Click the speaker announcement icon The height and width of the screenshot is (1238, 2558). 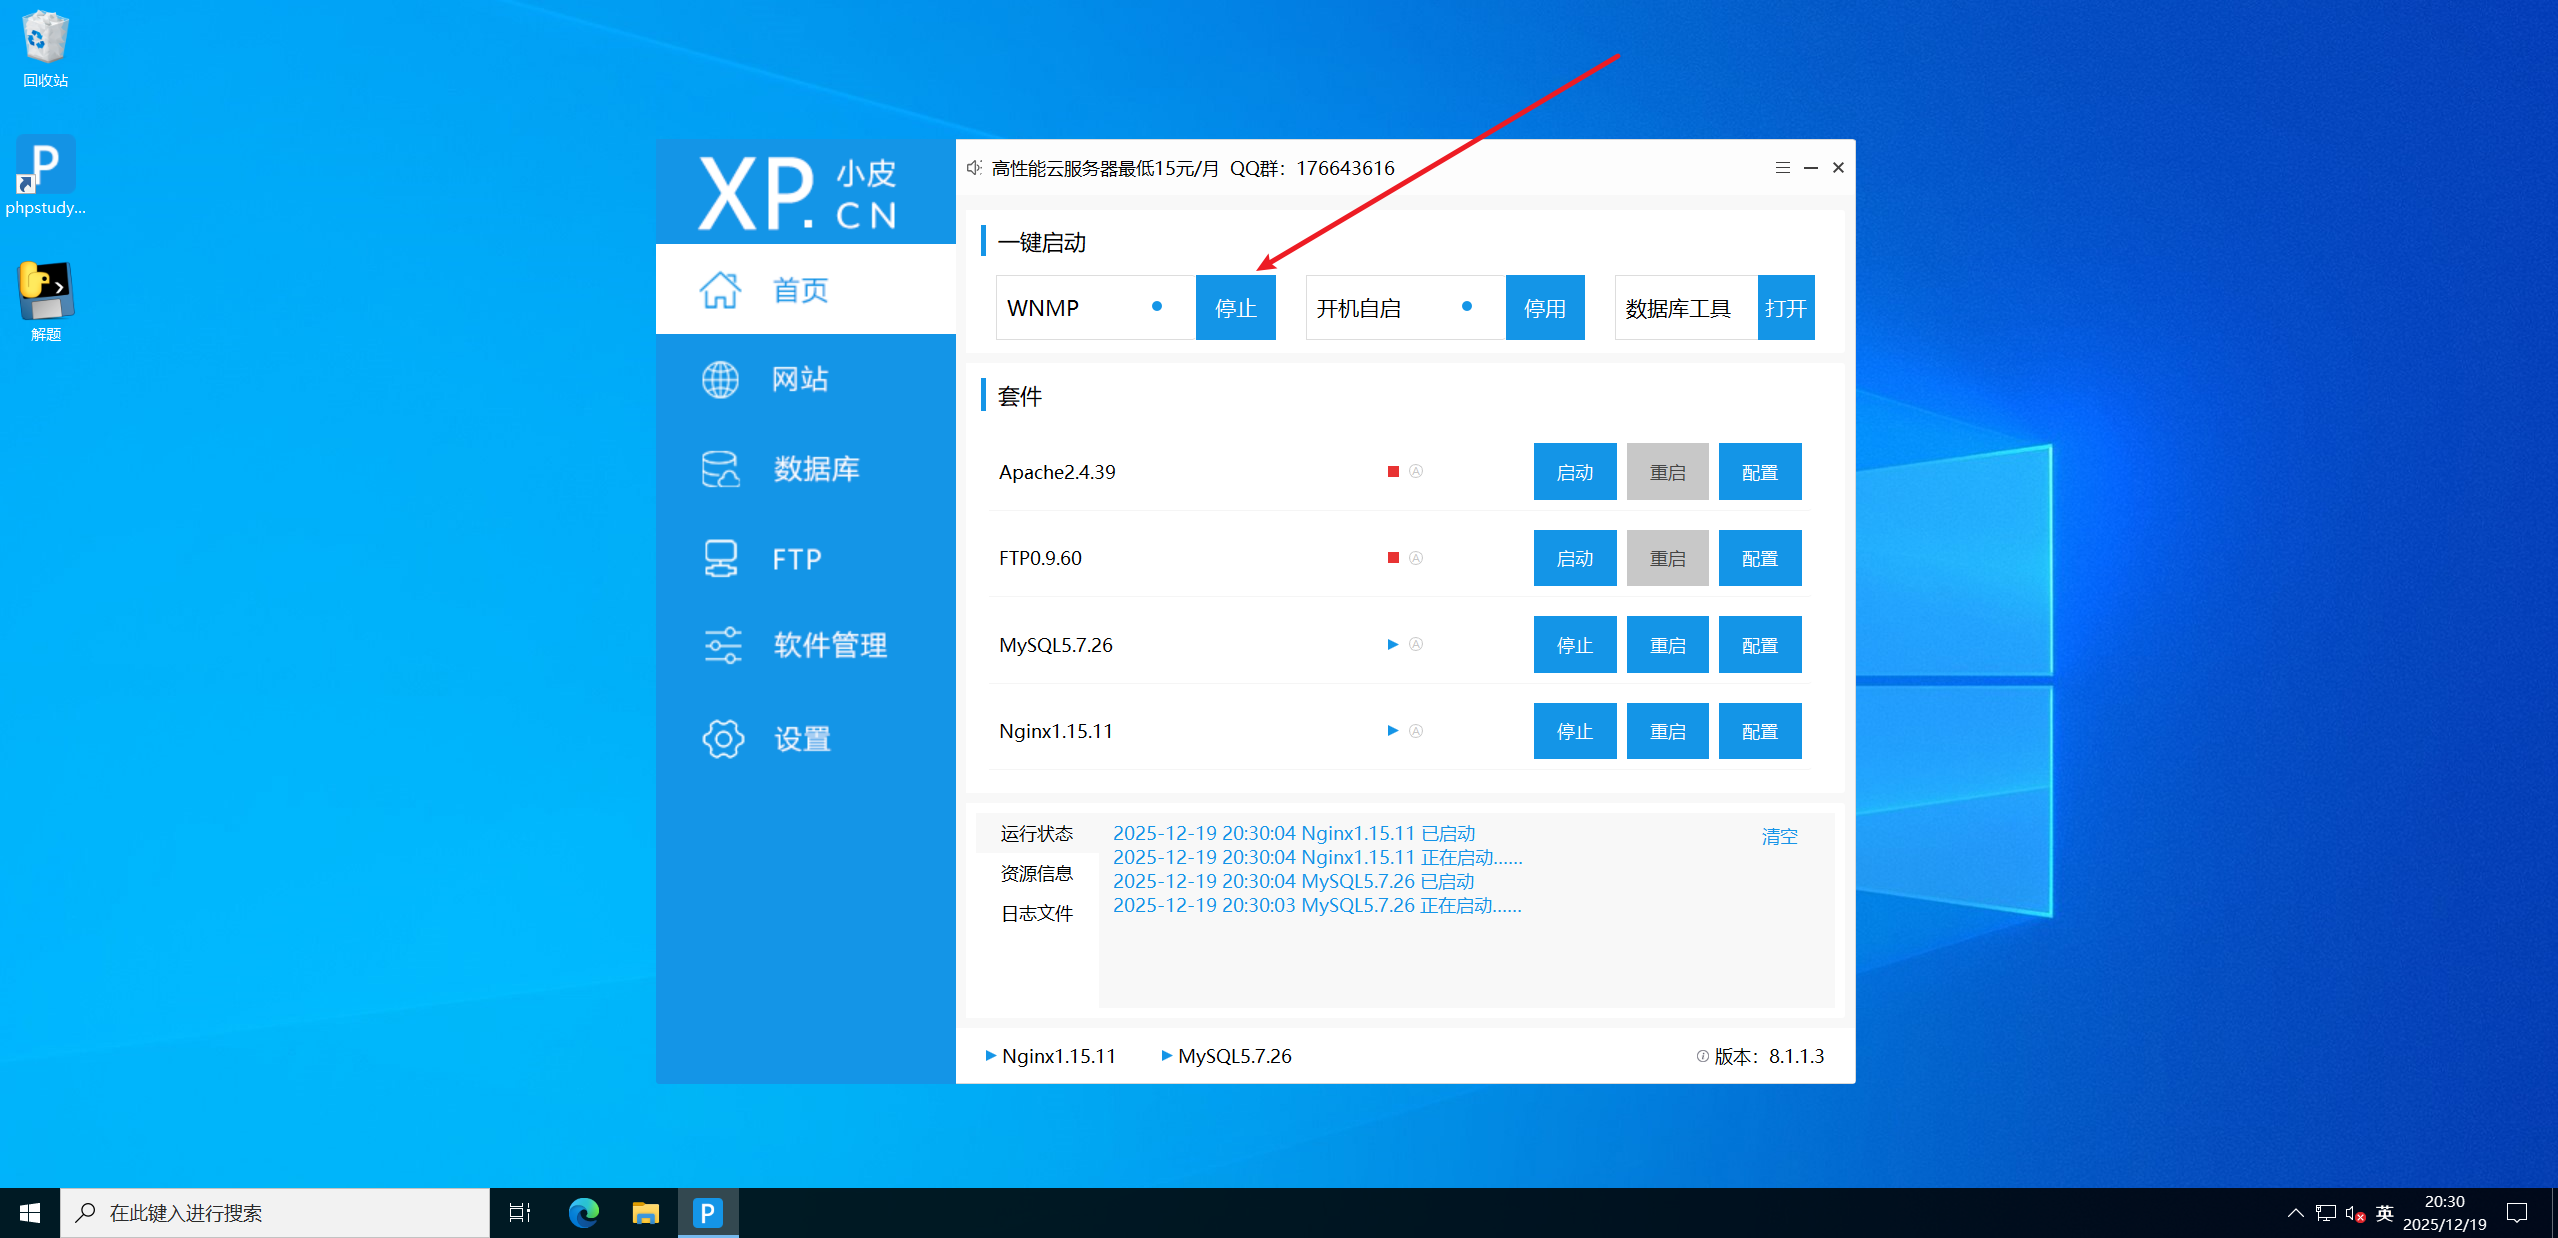(974, 168)
